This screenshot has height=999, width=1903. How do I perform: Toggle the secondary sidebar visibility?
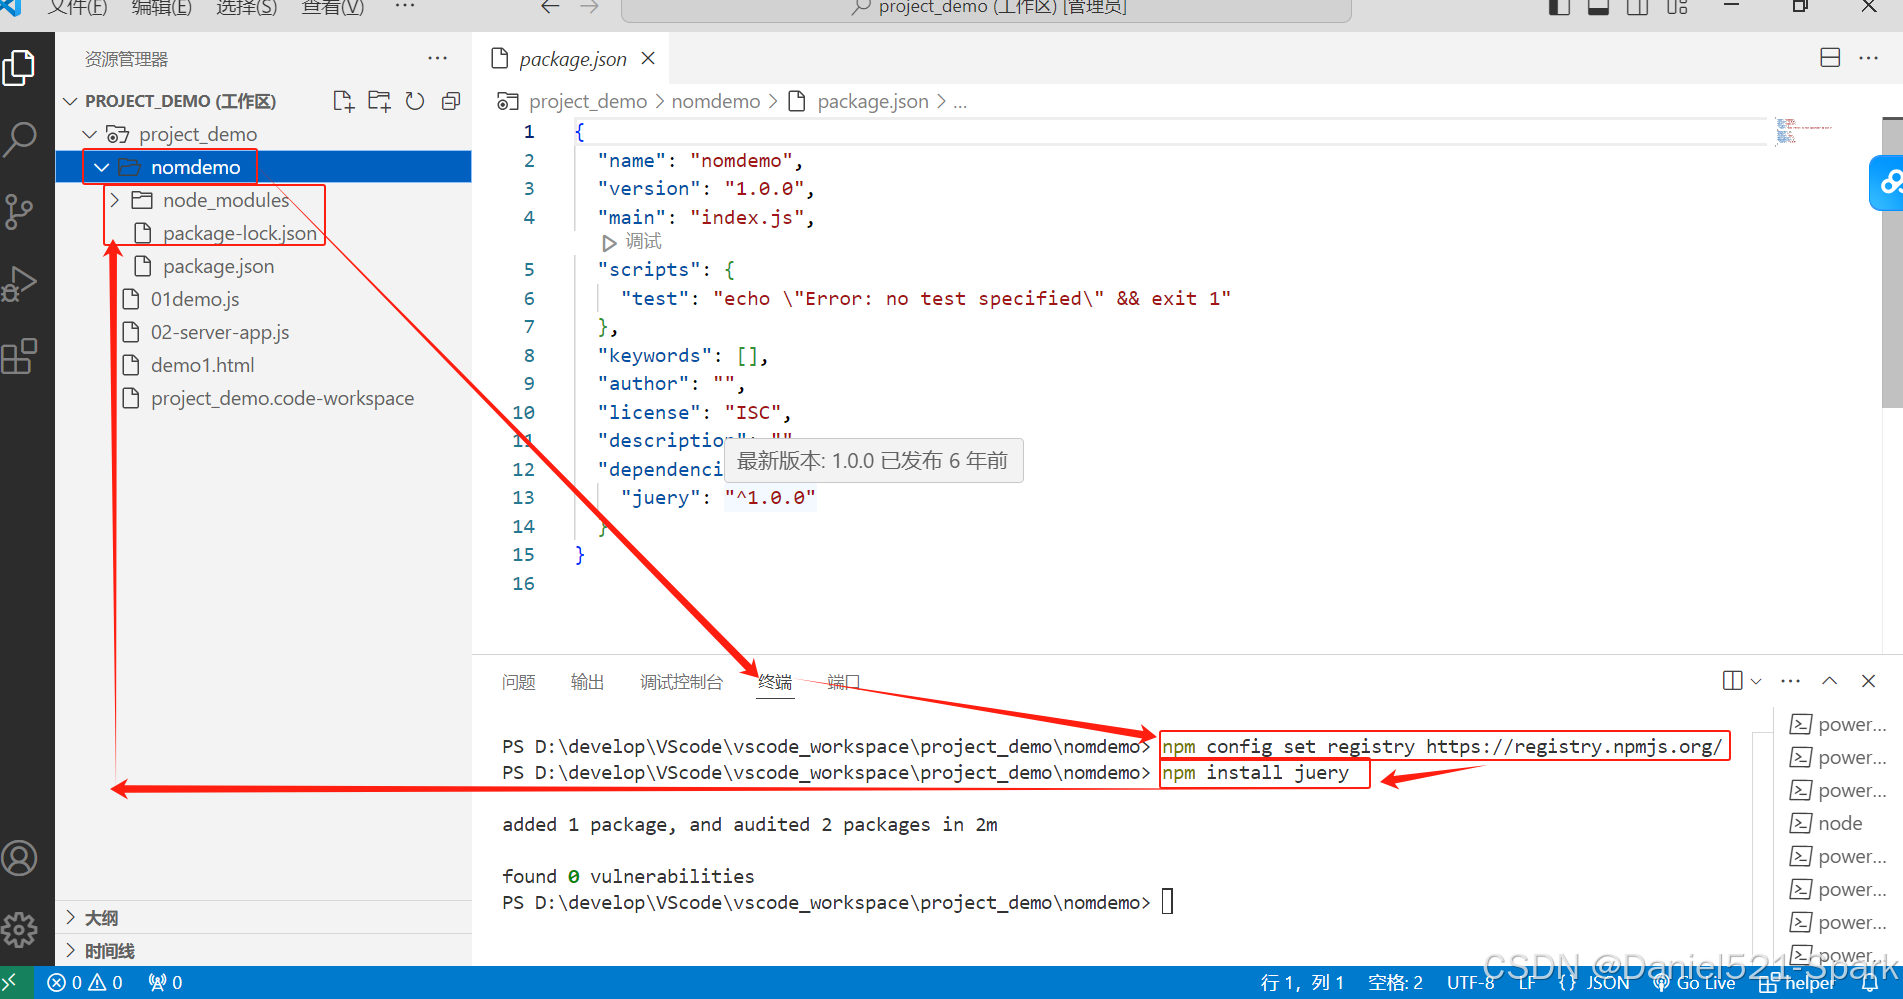(1637, 7)
